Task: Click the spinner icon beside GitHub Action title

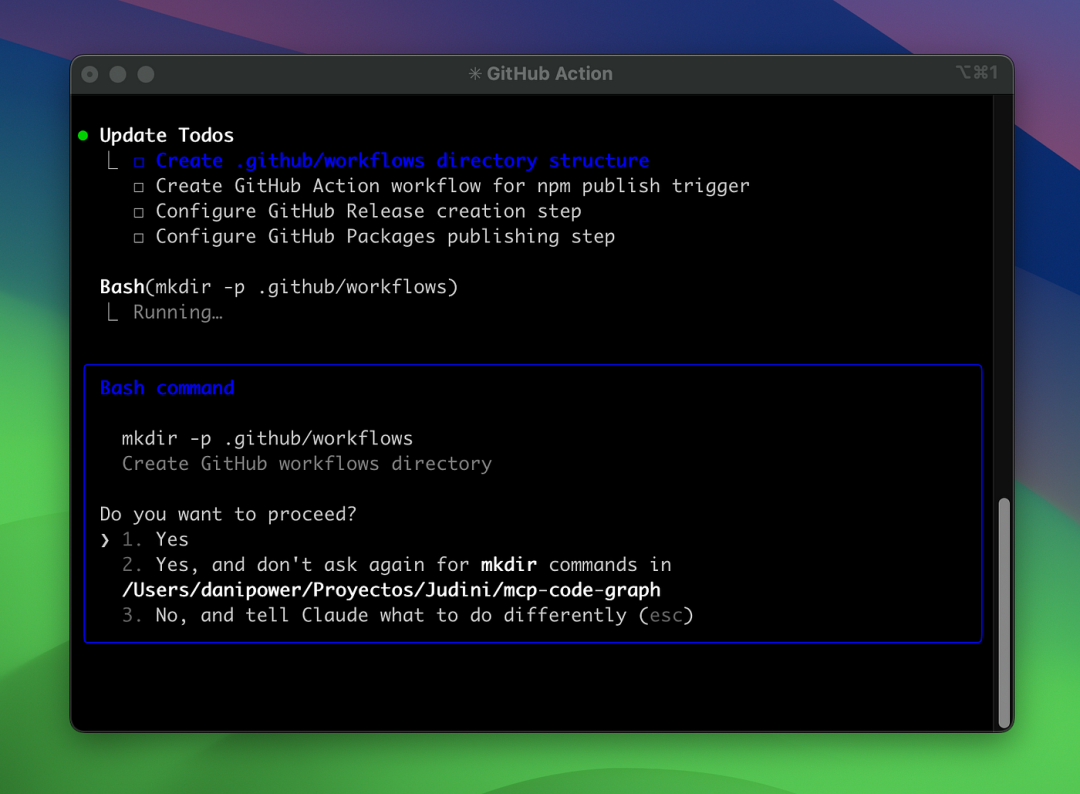Action: pyautogui.click(x=475, y=74)
